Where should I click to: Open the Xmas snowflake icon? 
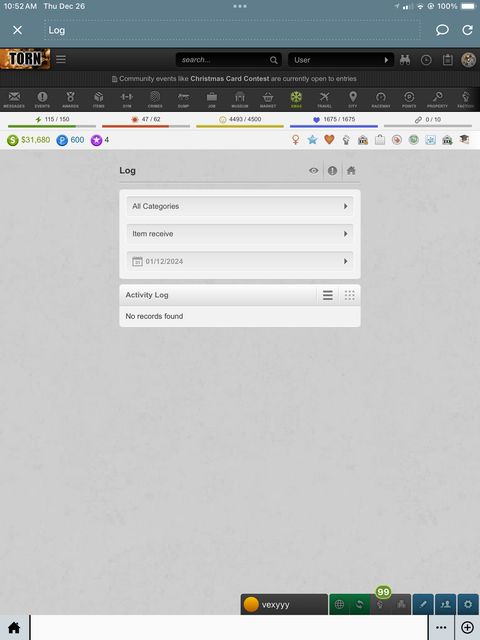pyautogui.click(x=296, y=99)
